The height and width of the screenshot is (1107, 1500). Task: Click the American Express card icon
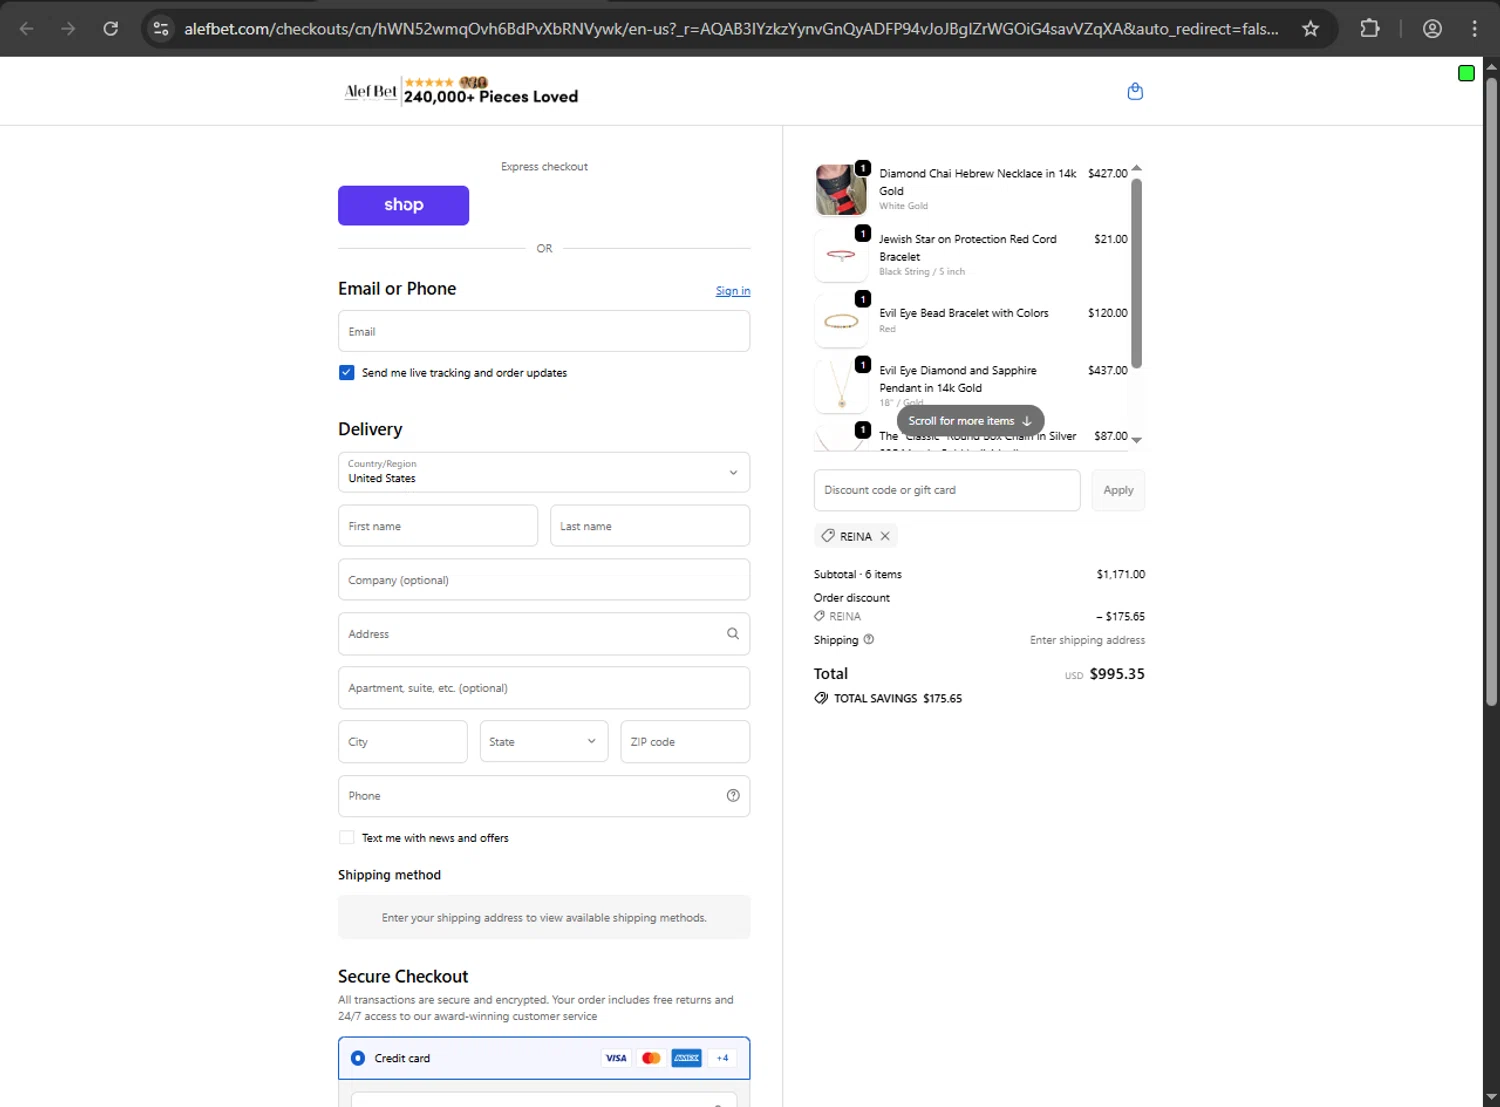coord(686,1058)
